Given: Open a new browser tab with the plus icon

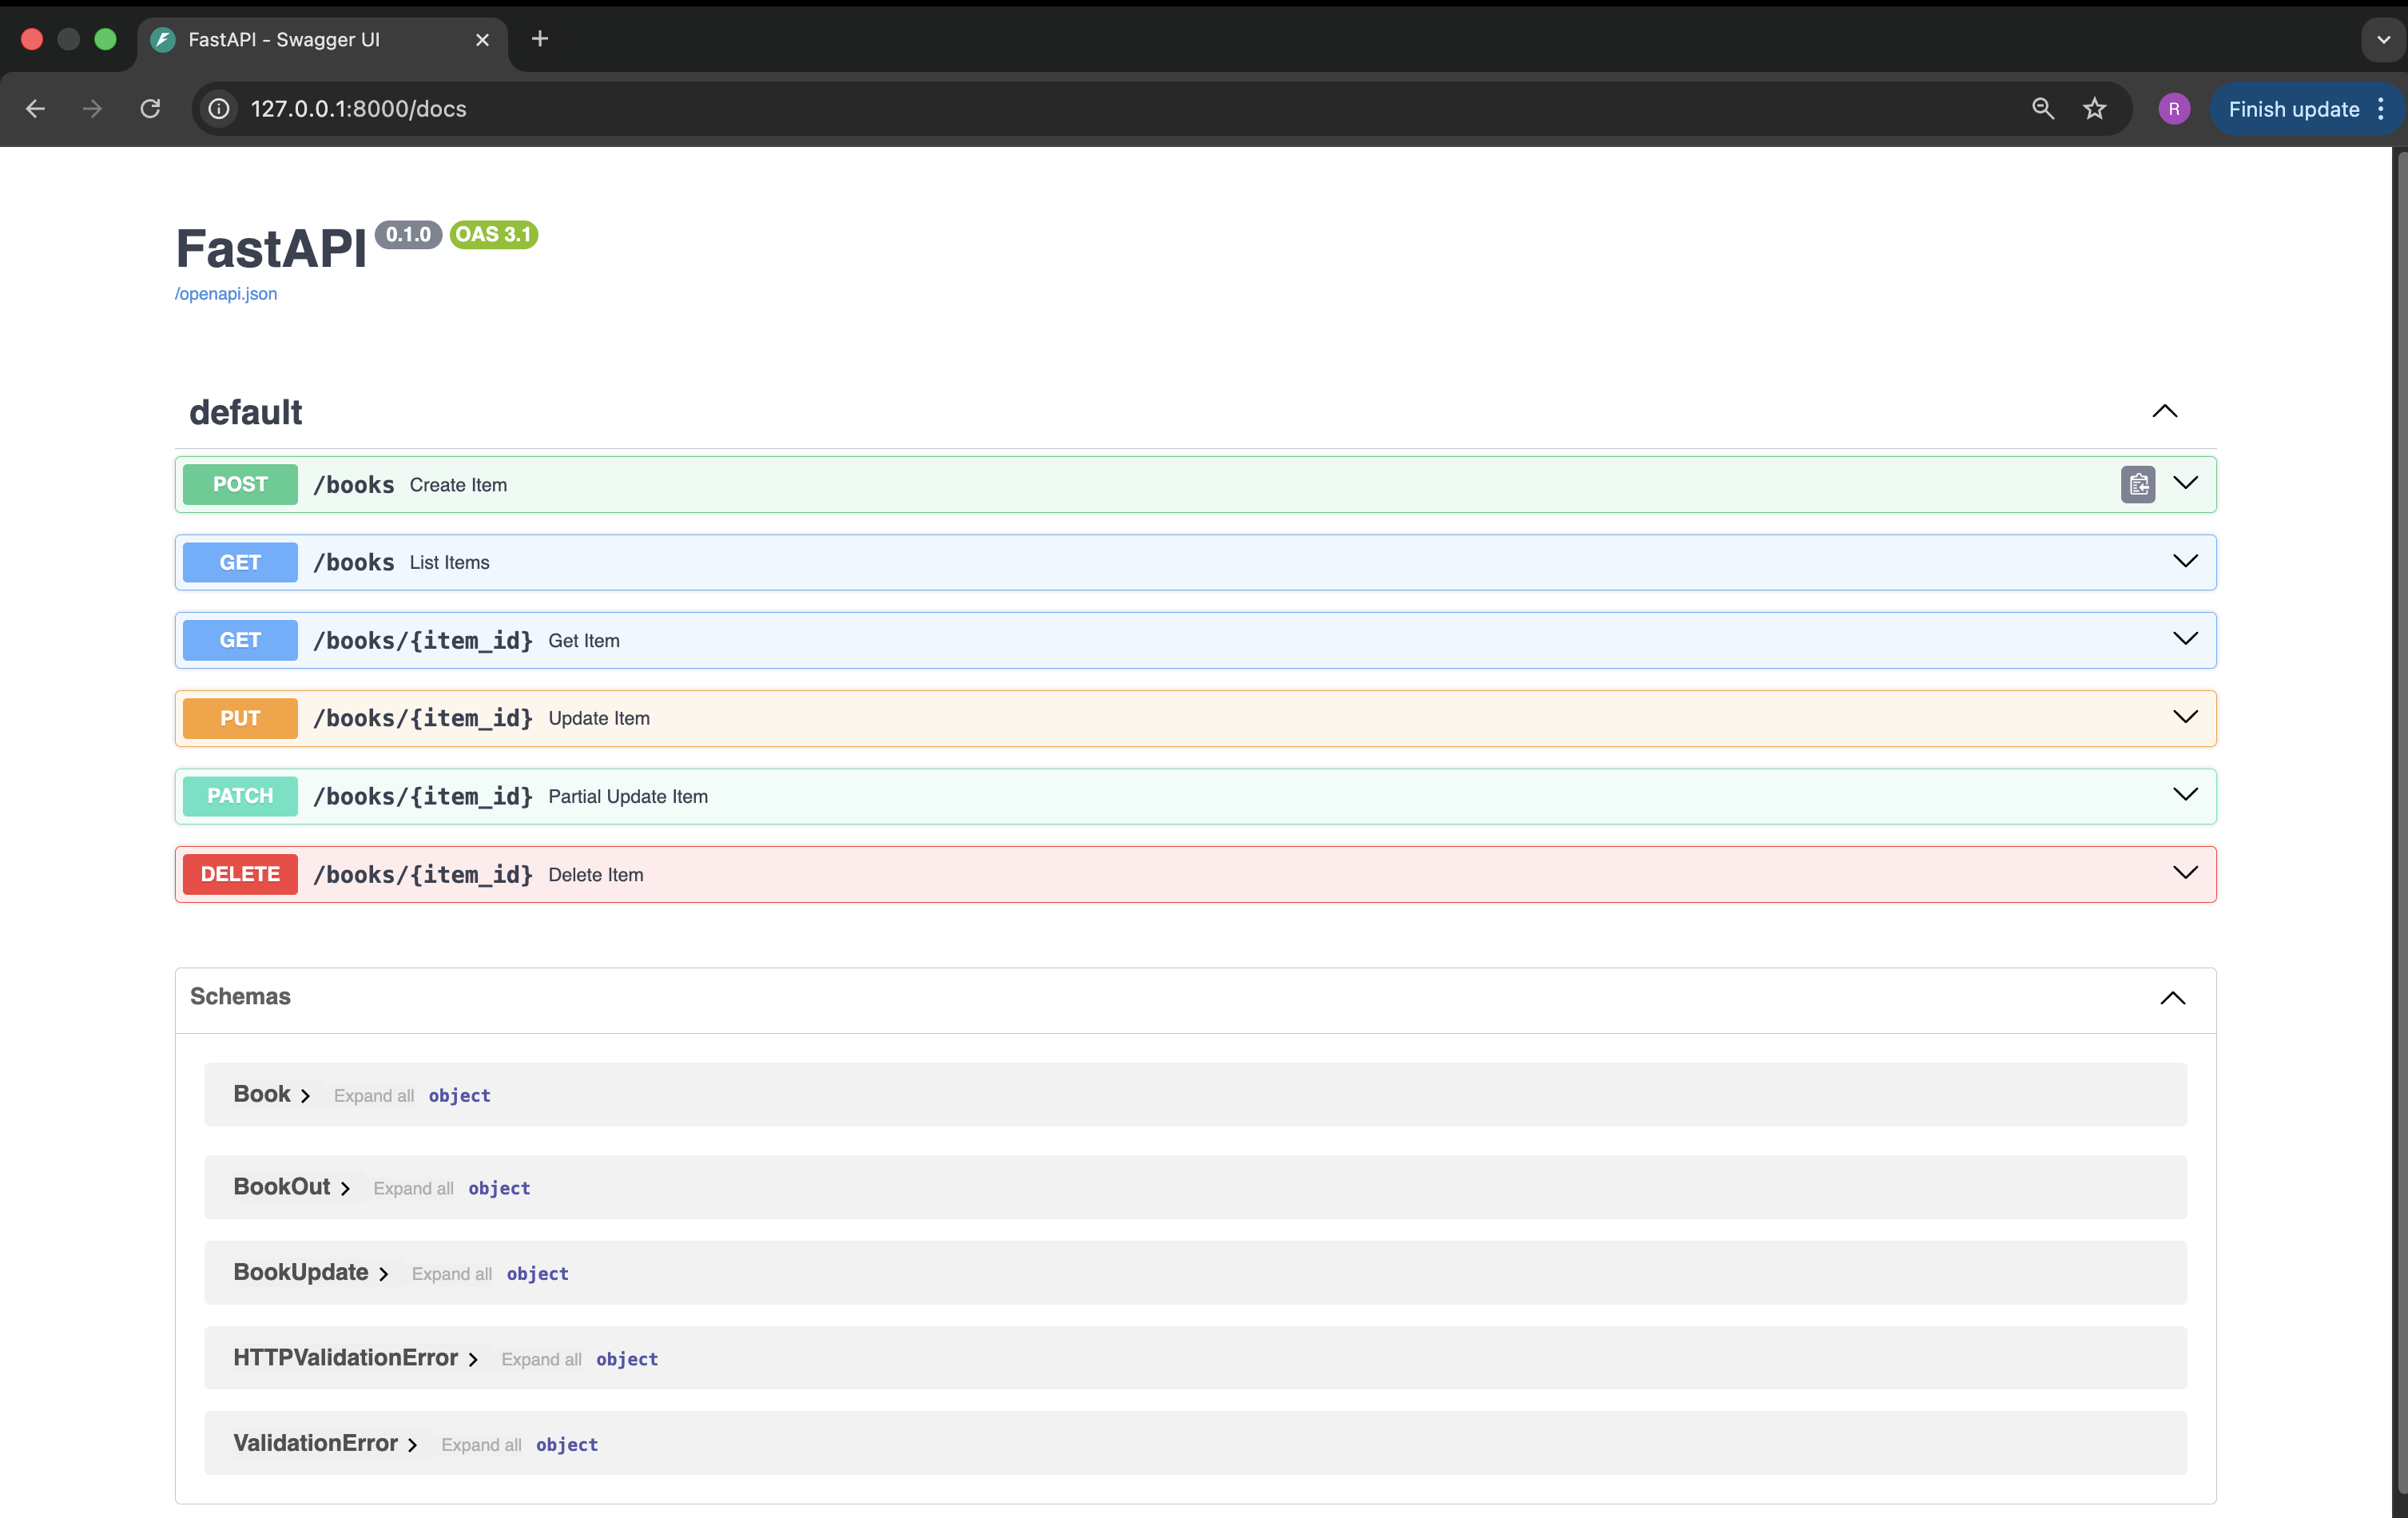Looking at the screenshot, I should pos(539,39).
